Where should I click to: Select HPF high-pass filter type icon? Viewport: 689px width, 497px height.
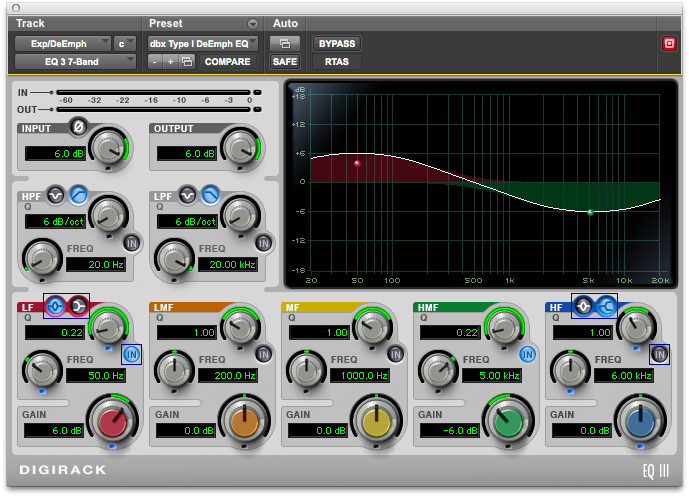click(x=79, y=195)
